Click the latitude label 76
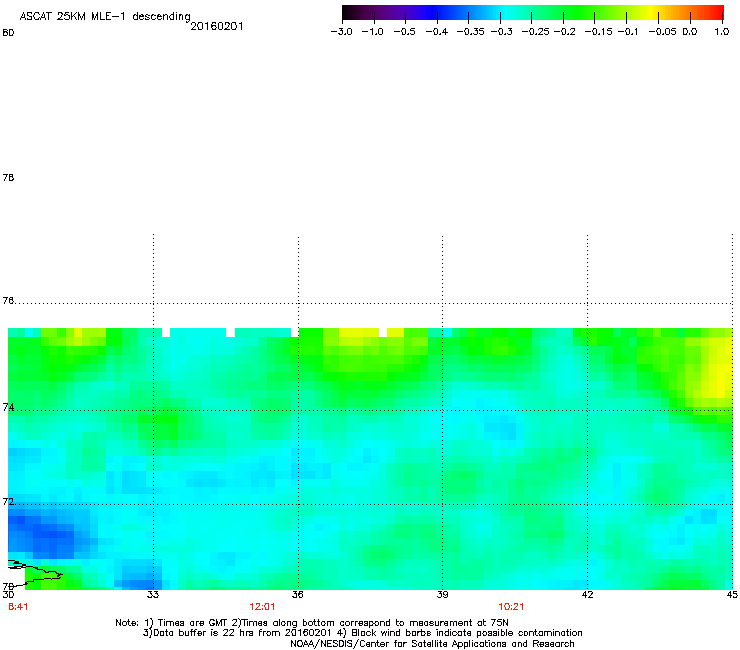The image size is (740, 650). coord(8,300)
